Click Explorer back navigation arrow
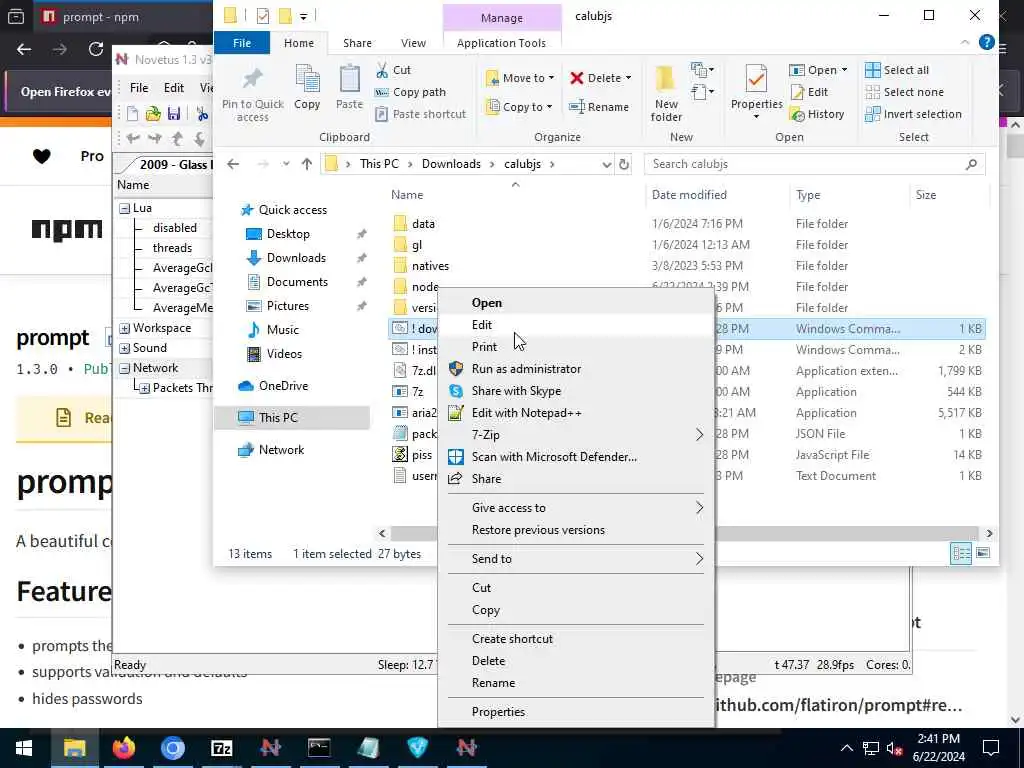Image resolution: width=1024 pixels, height=768 pixels. (x=233, y=165)
